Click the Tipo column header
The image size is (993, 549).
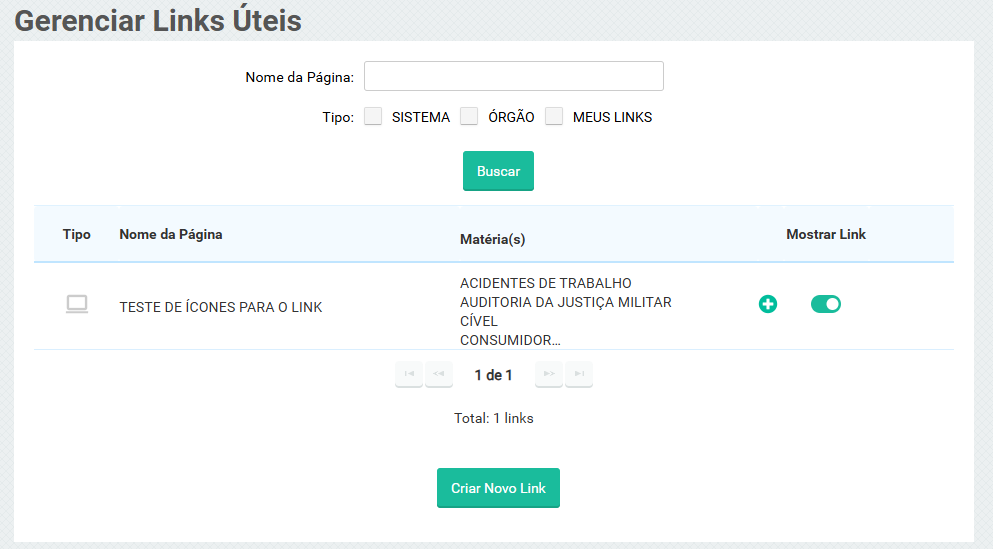77,234
